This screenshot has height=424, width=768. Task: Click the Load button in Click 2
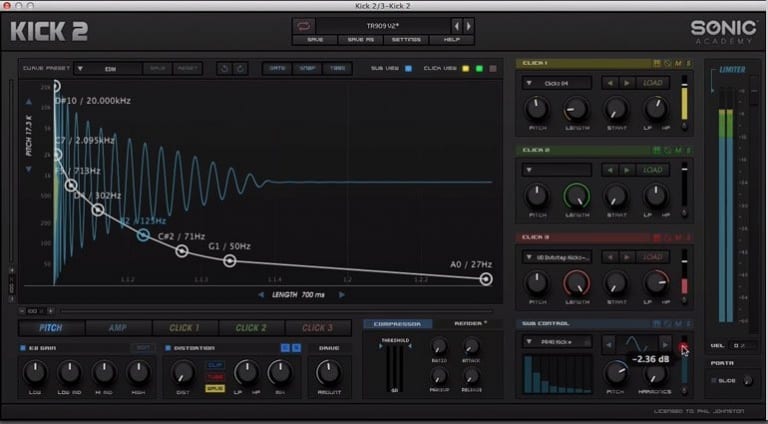(x=653, y=170)
